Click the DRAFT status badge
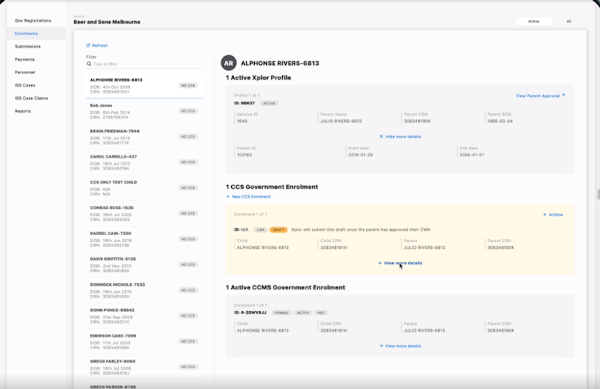The height and width of the screenshot is (389, 600). (279, 230)
